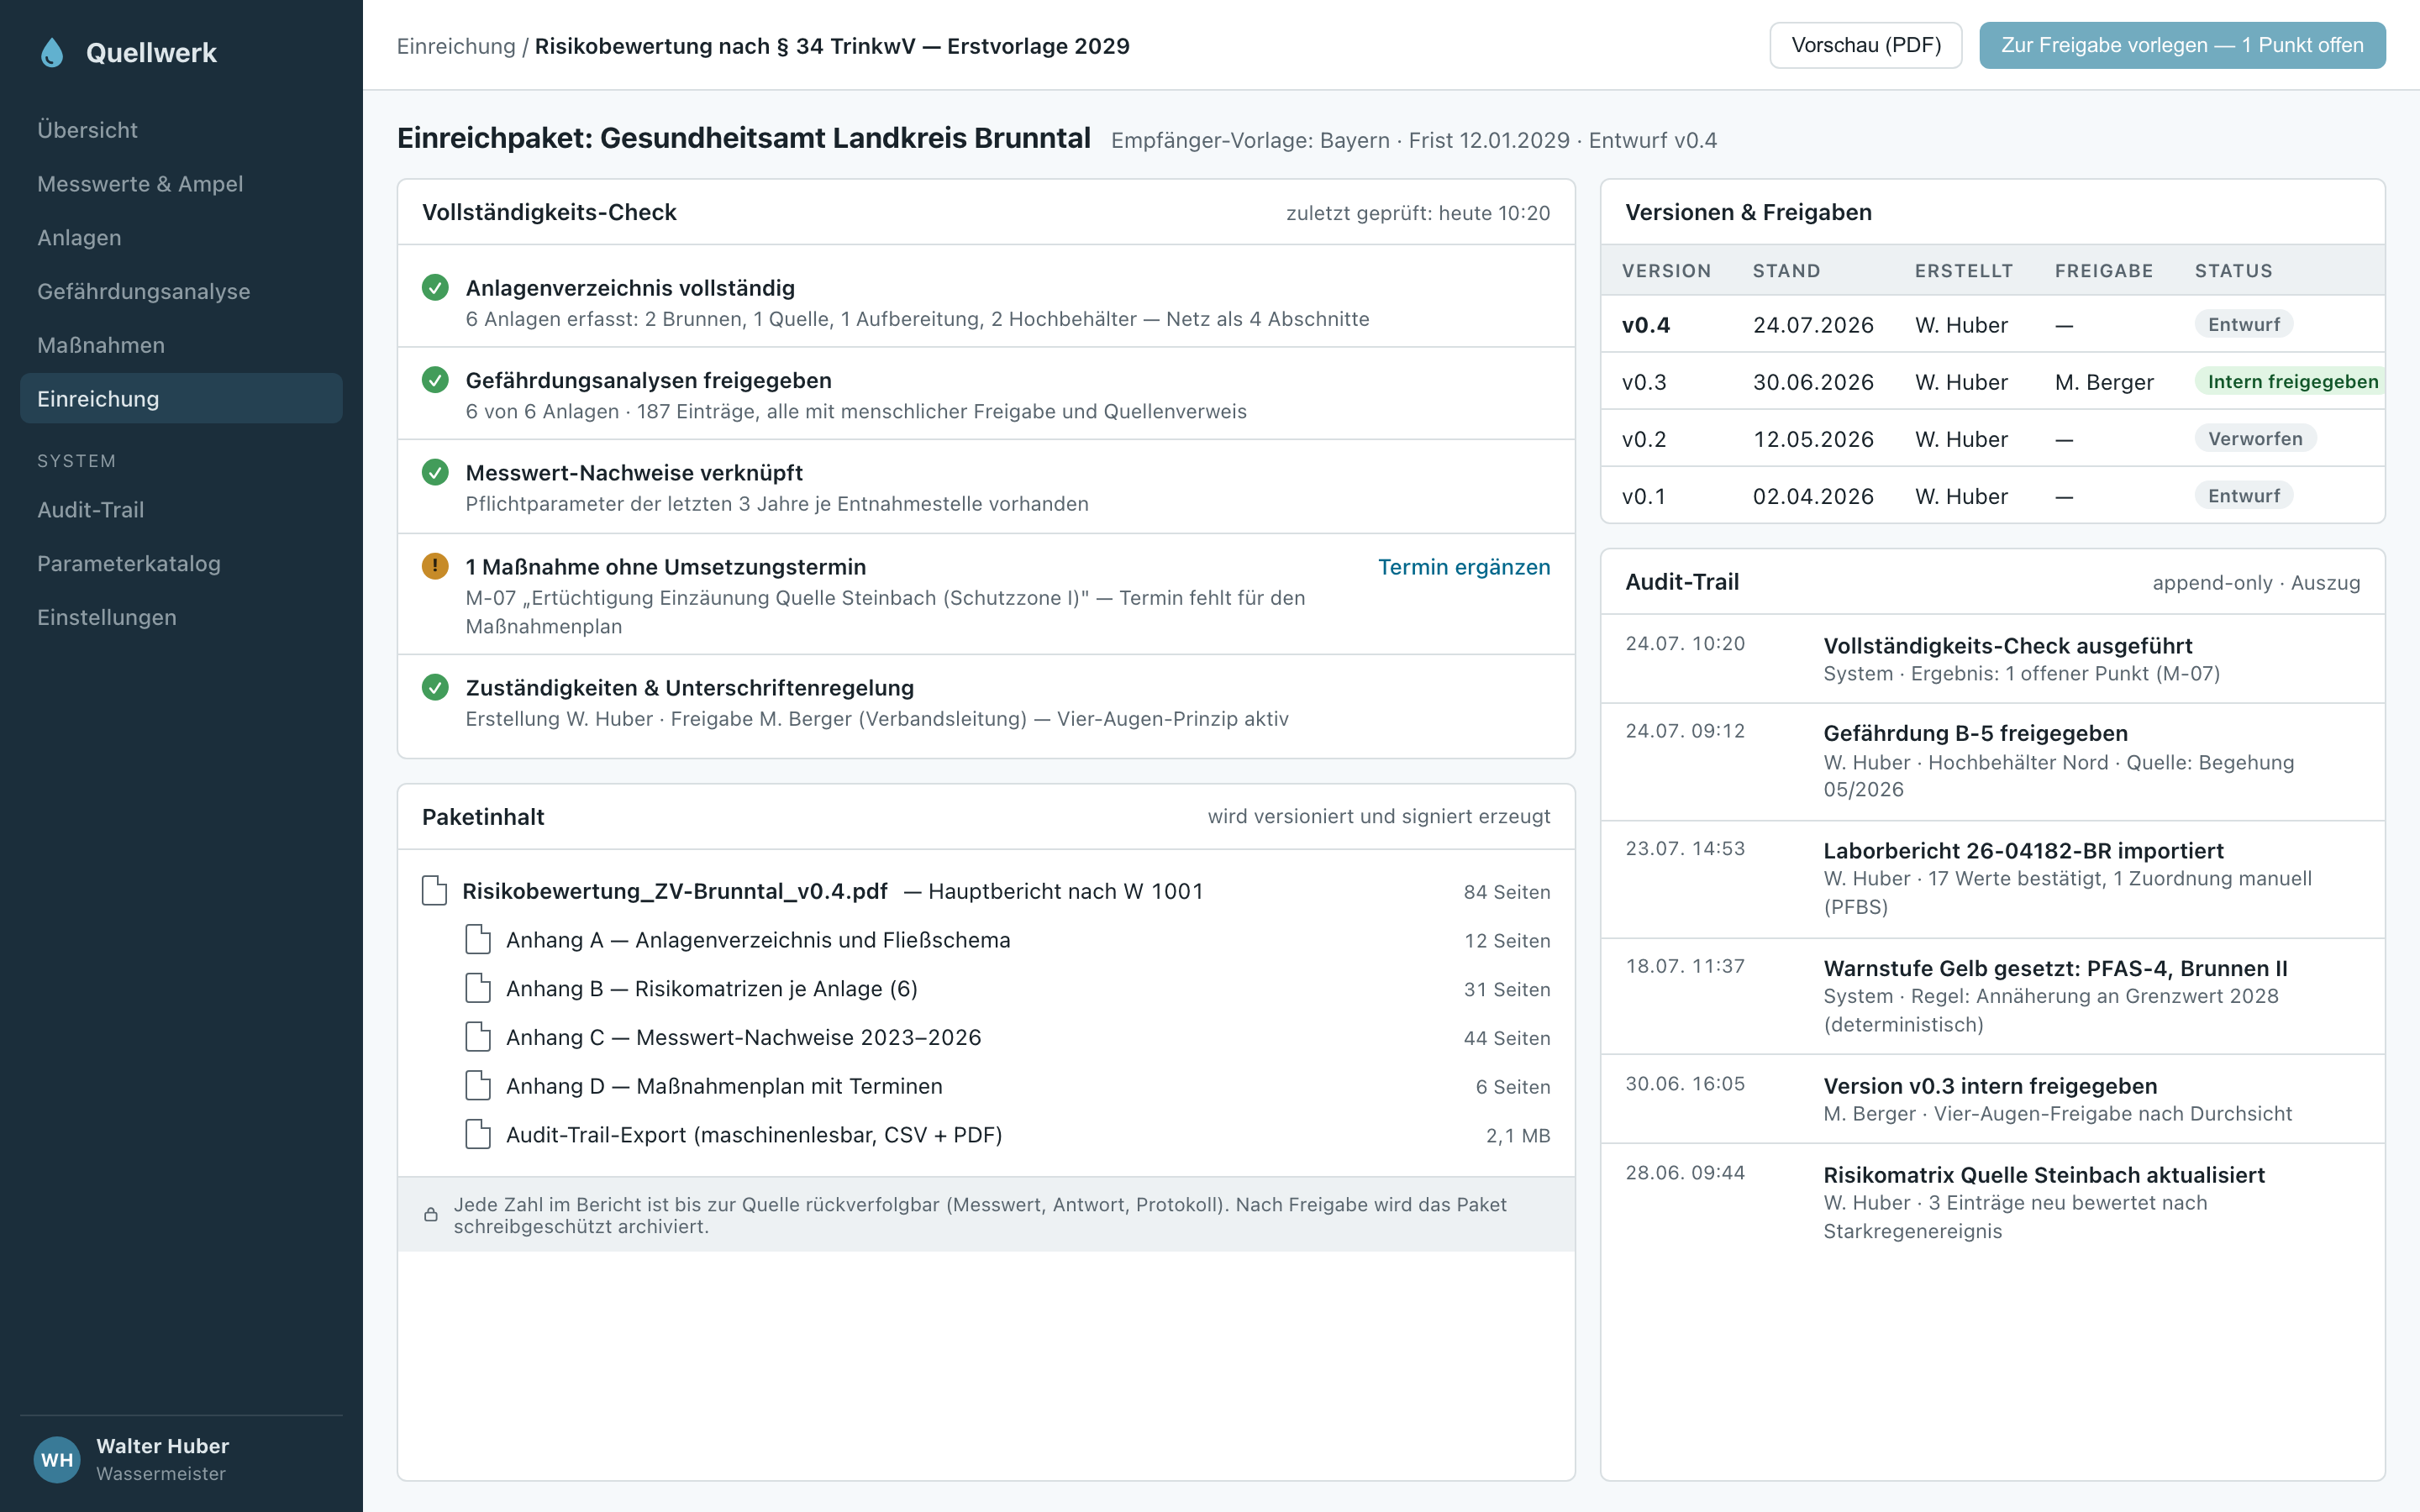Click the STATUS column header

pyautogui.click(x=2233, y=271)
